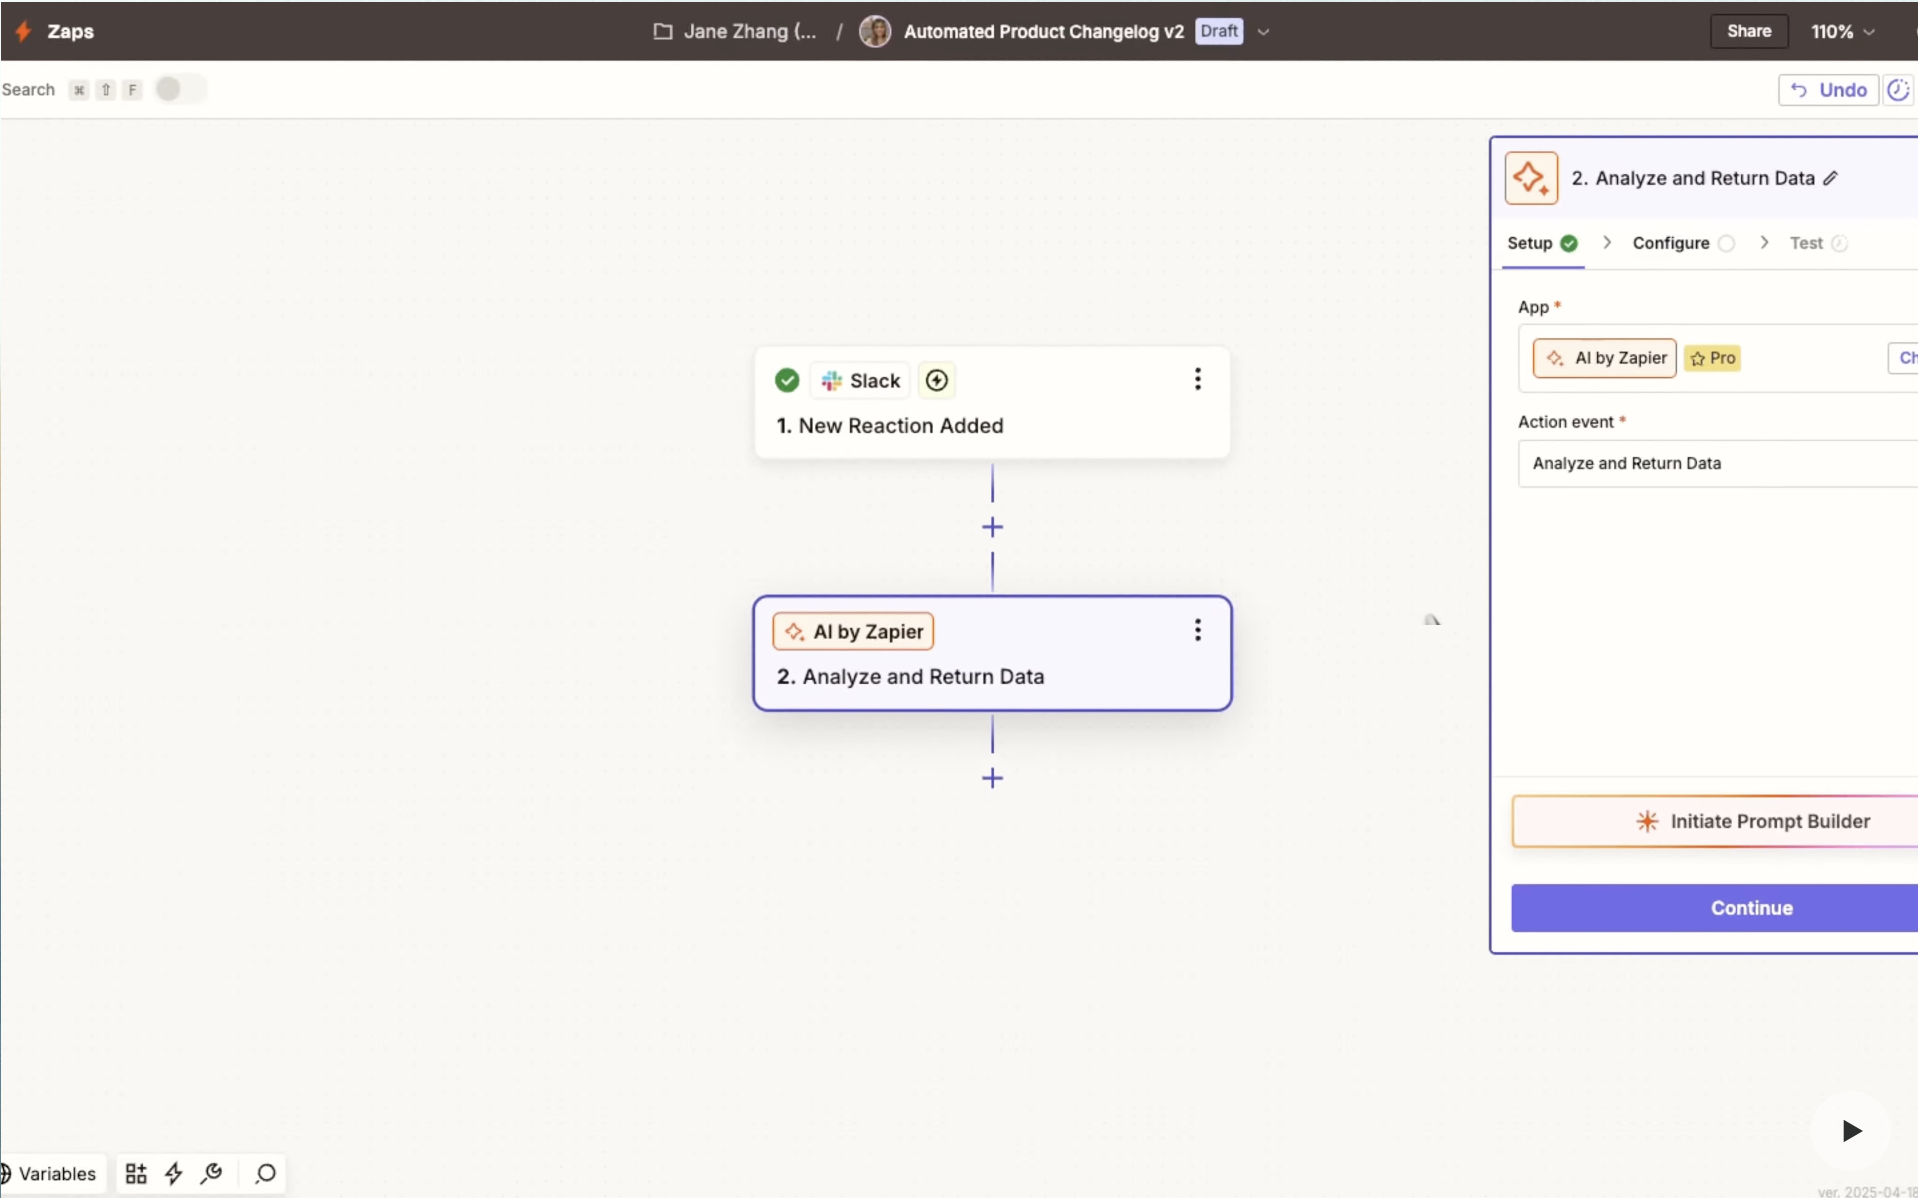Viewport: 1918px width, 1198px height.
Task: Expand the 110% zoom dropdown
Action: coord(1842,31)
